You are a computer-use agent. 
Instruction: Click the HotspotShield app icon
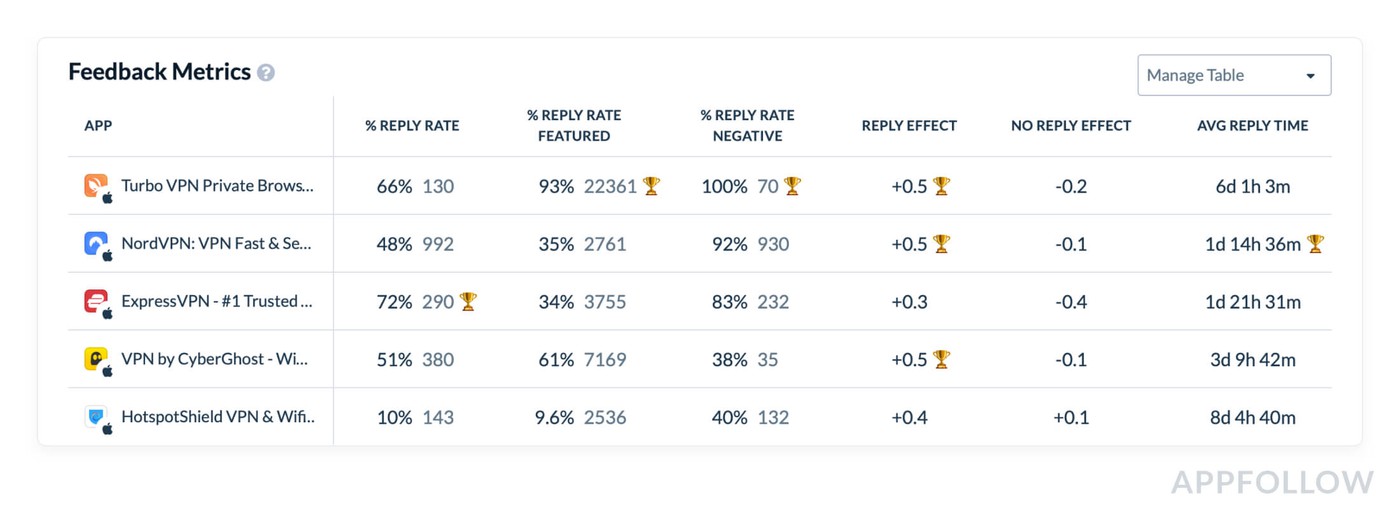96,417
